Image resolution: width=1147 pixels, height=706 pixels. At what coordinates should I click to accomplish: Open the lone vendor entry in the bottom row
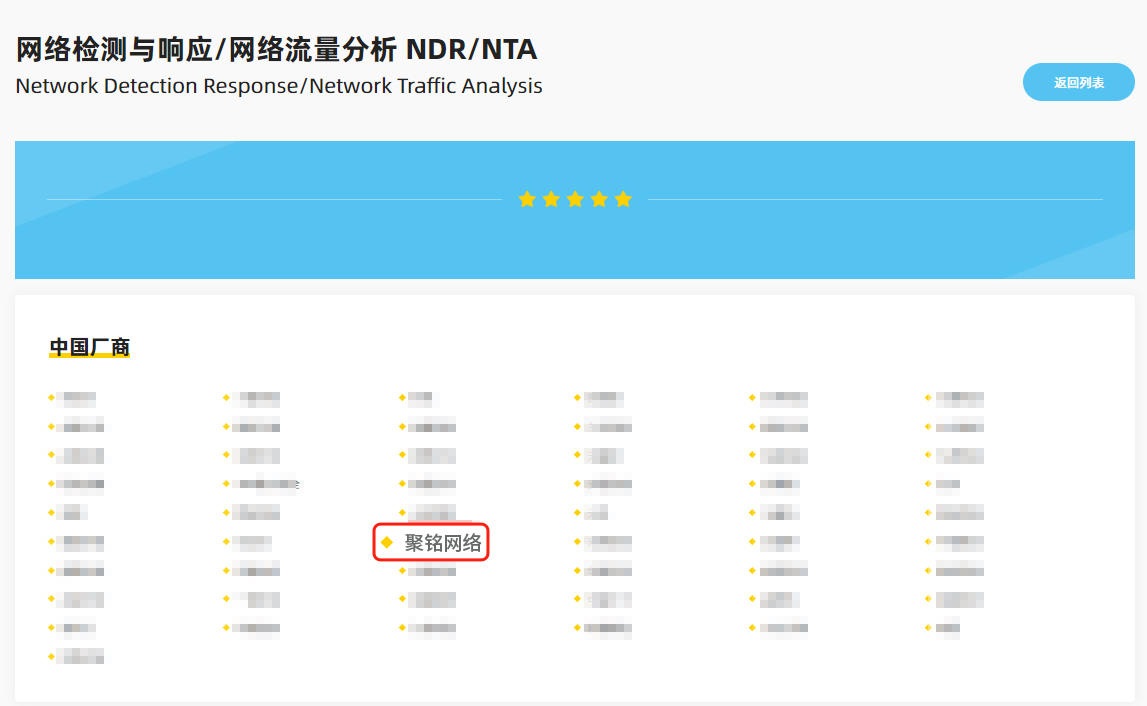click(82, 657)
